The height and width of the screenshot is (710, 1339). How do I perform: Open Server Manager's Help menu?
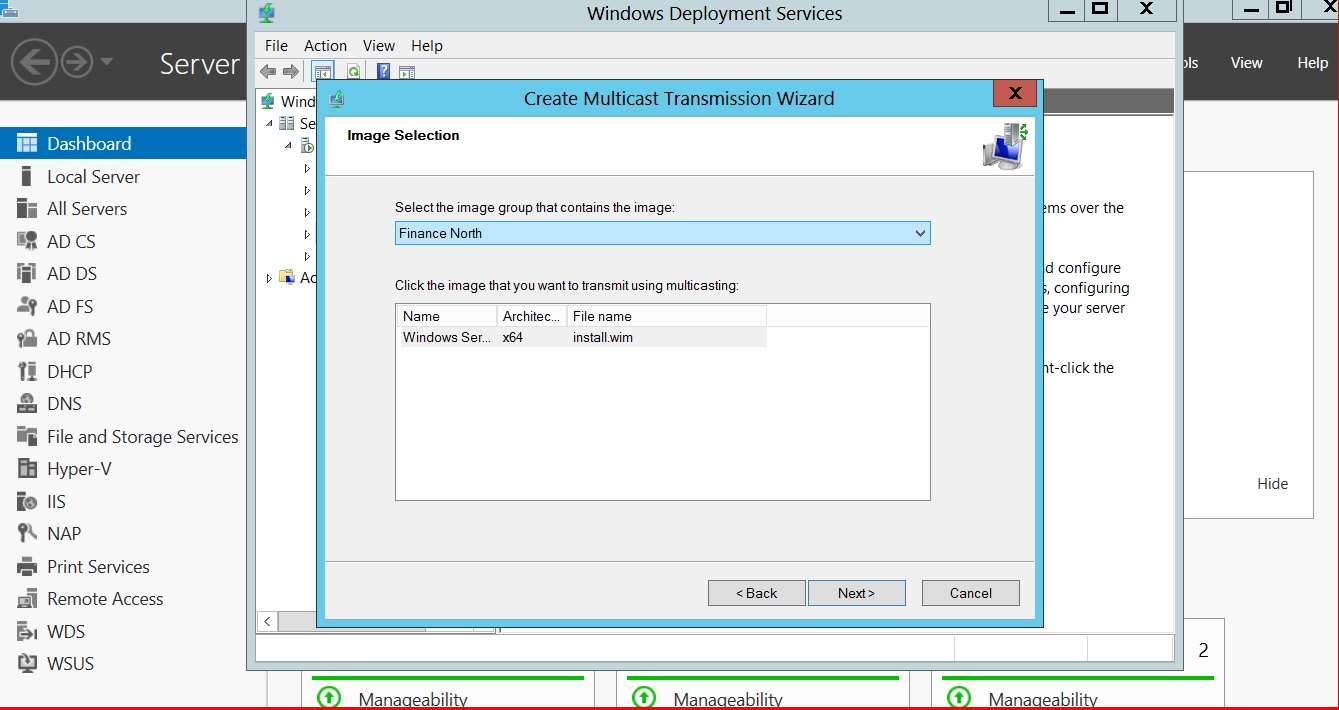click(1312, 62)
